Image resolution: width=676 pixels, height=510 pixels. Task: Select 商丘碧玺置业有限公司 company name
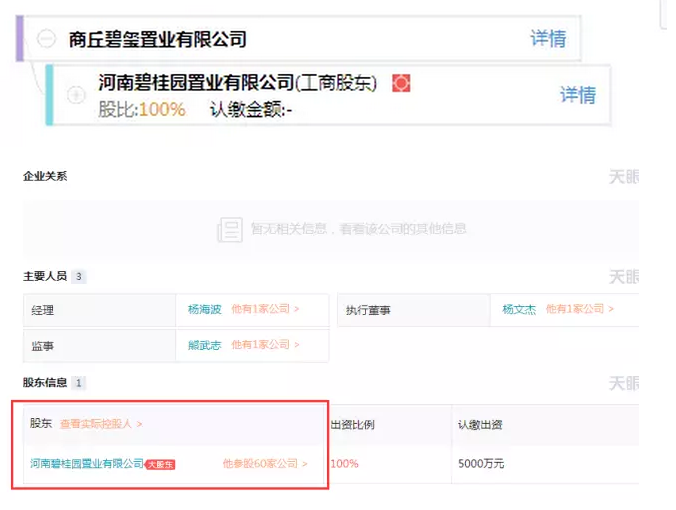click(x=158, y=39)
